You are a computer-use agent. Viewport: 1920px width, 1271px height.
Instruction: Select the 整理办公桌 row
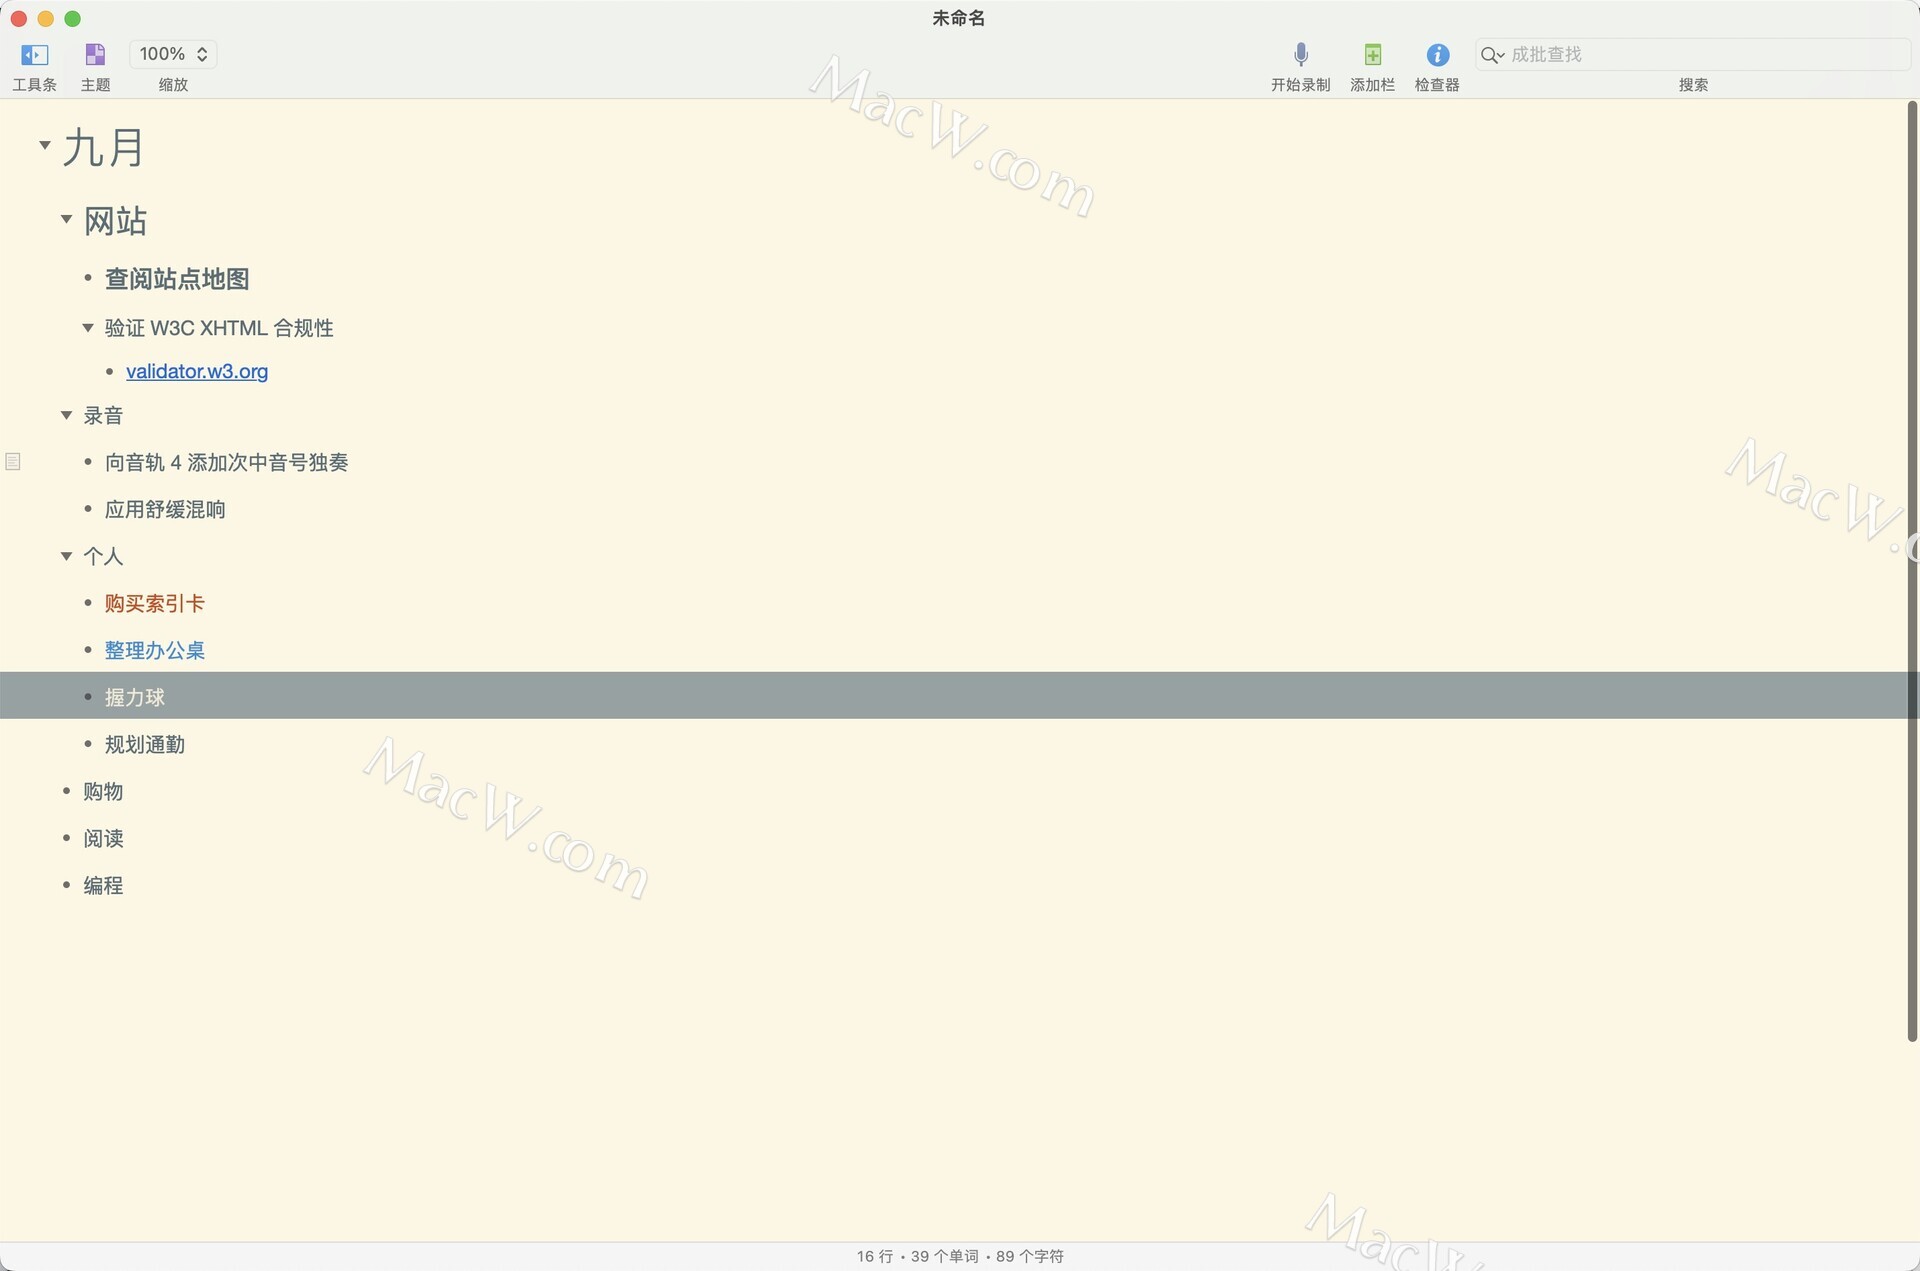click(154, 651)
